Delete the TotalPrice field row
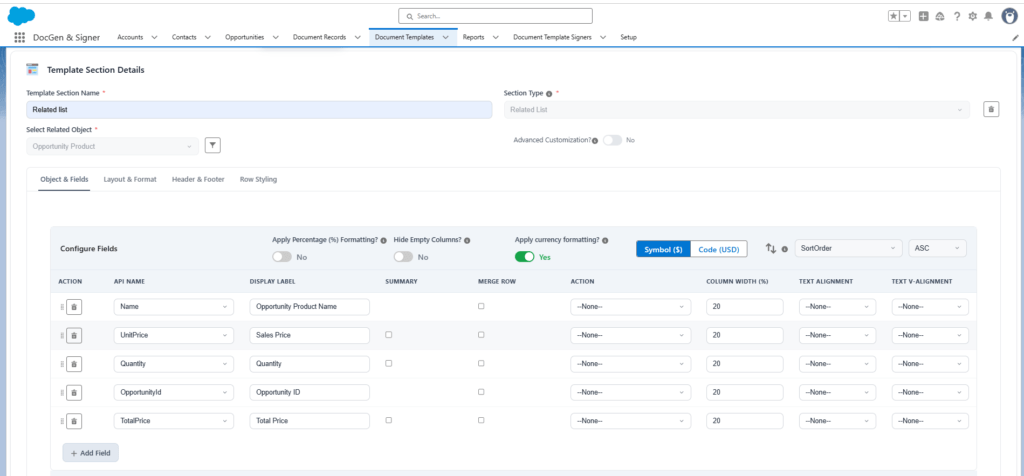Viewport: 1024px width, 476px height. click(x=74, y=421)
